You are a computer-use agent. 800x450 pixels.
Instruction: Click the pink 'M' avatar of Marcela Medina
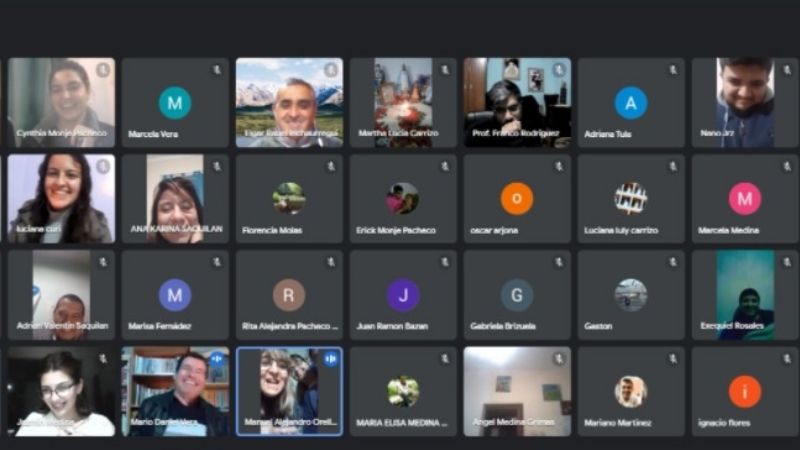745,198
